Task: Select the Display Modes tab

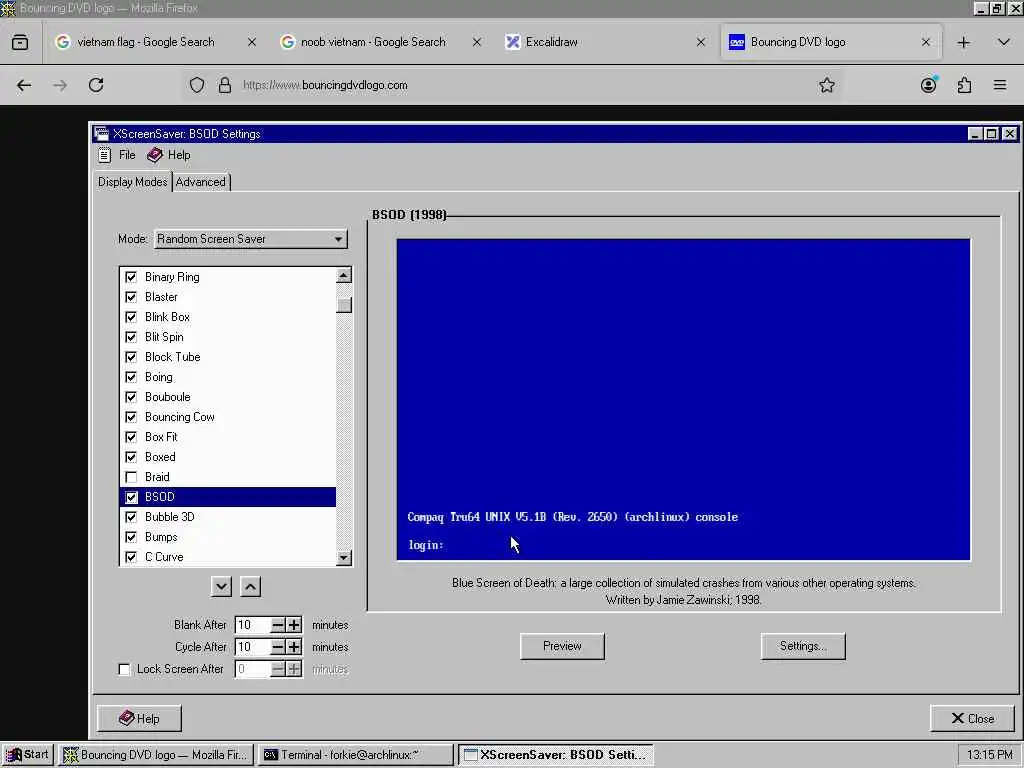Action: coord(133,182)
